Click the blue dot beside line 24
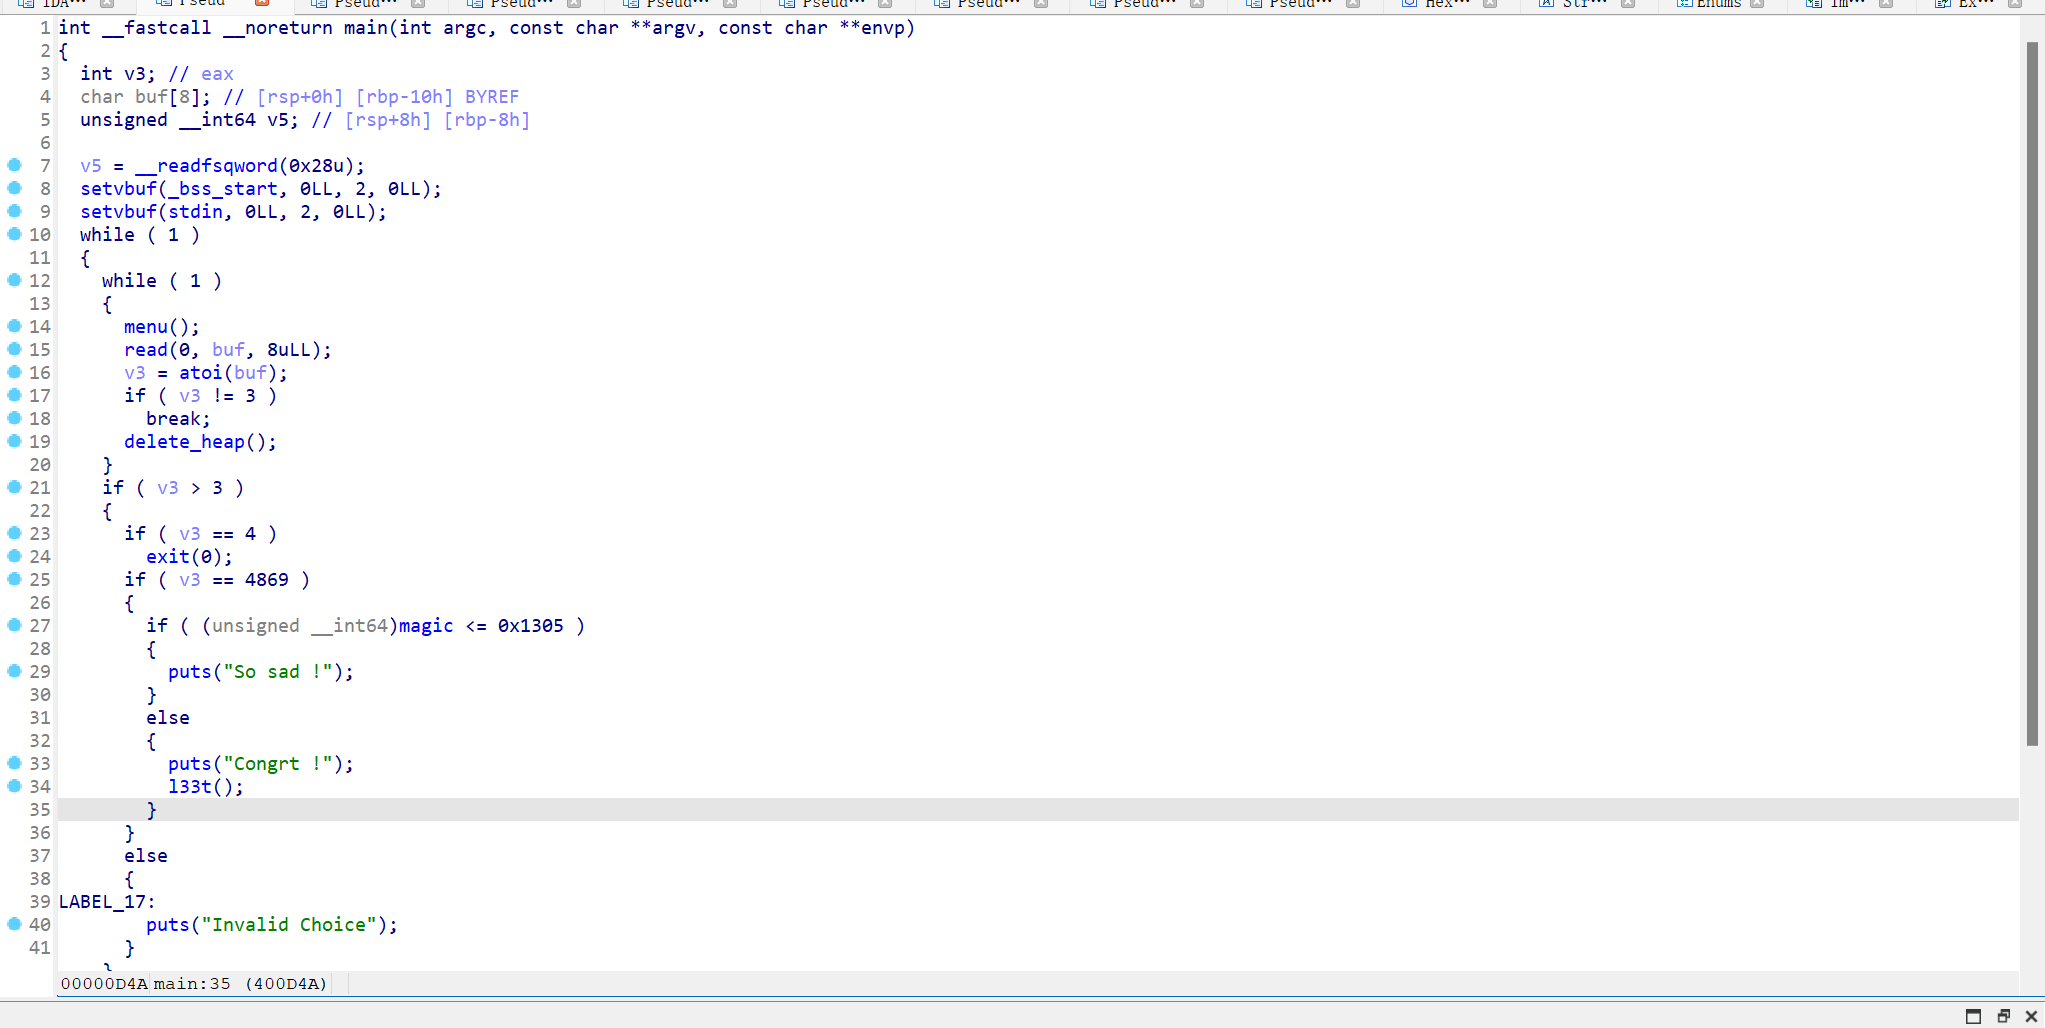The width and height of the screenshot is (2045, 1028). (14, 556)
